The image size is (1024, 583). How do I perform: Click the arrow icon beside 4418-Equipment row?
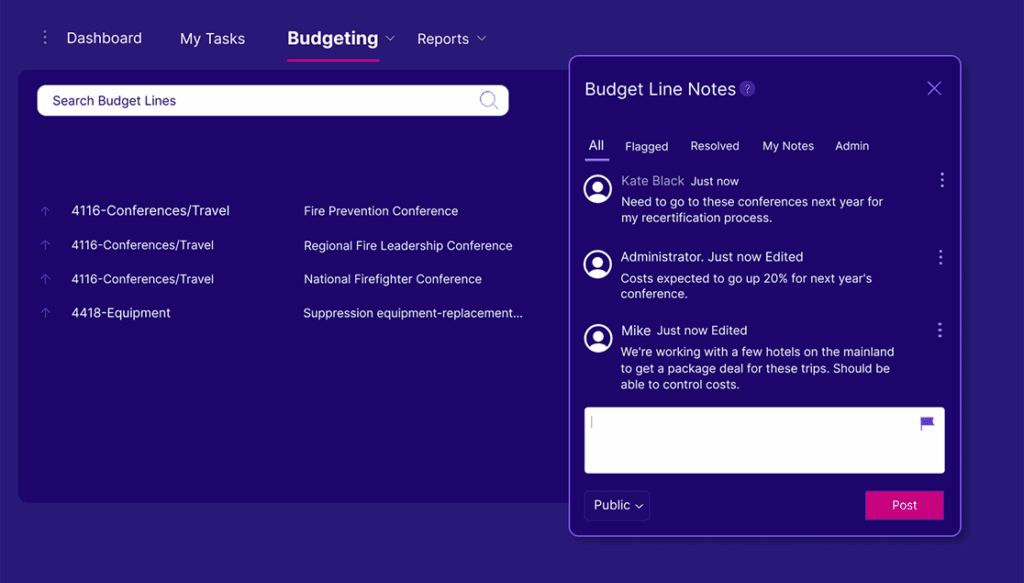[x=45, y=313]
